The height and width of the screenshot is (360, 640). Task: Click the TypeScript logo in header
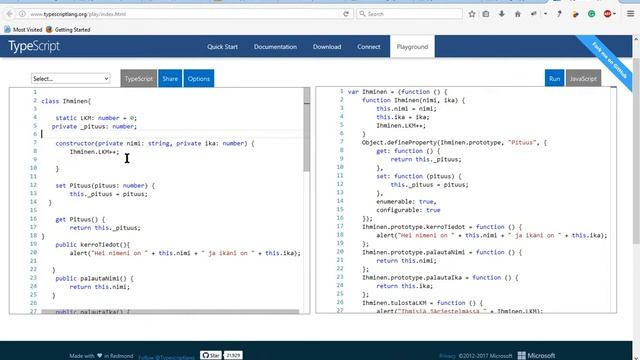tap(34, 46)
